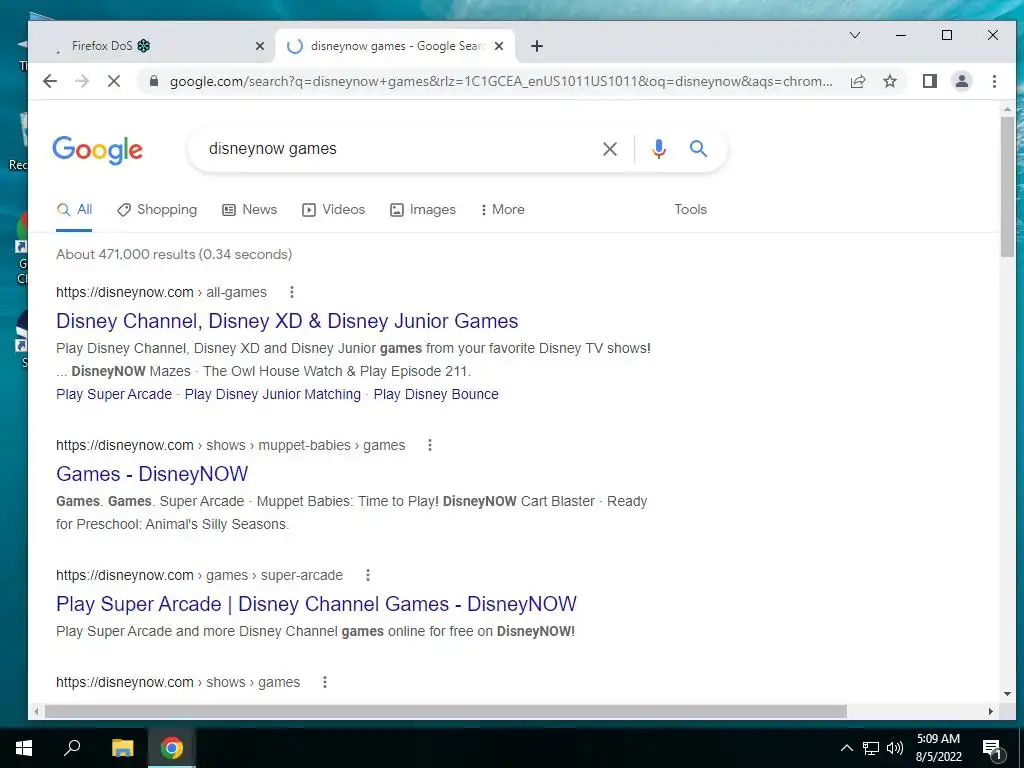Switch to Videos results
This screenshot has height=768, width=1024.
pyautogui.click(x=334, y=210)
